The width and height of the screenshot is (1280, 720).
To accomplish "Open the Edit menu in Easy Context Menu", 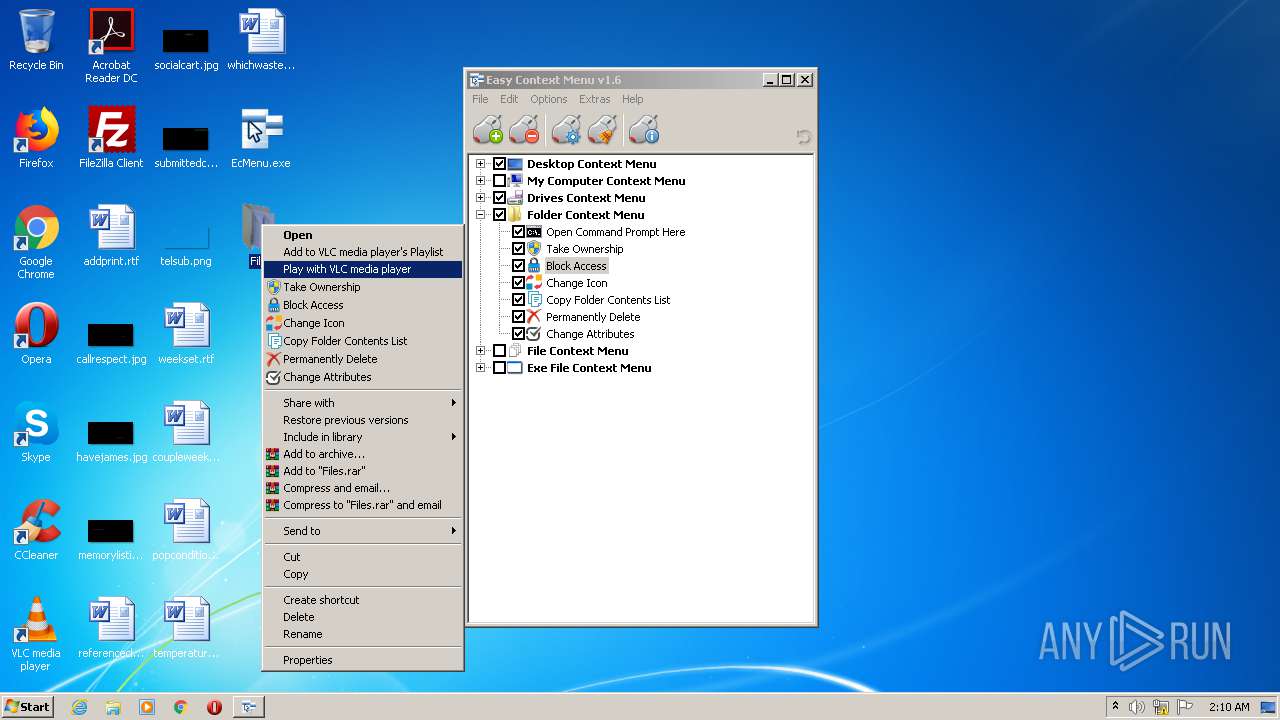I will (509, 99).
